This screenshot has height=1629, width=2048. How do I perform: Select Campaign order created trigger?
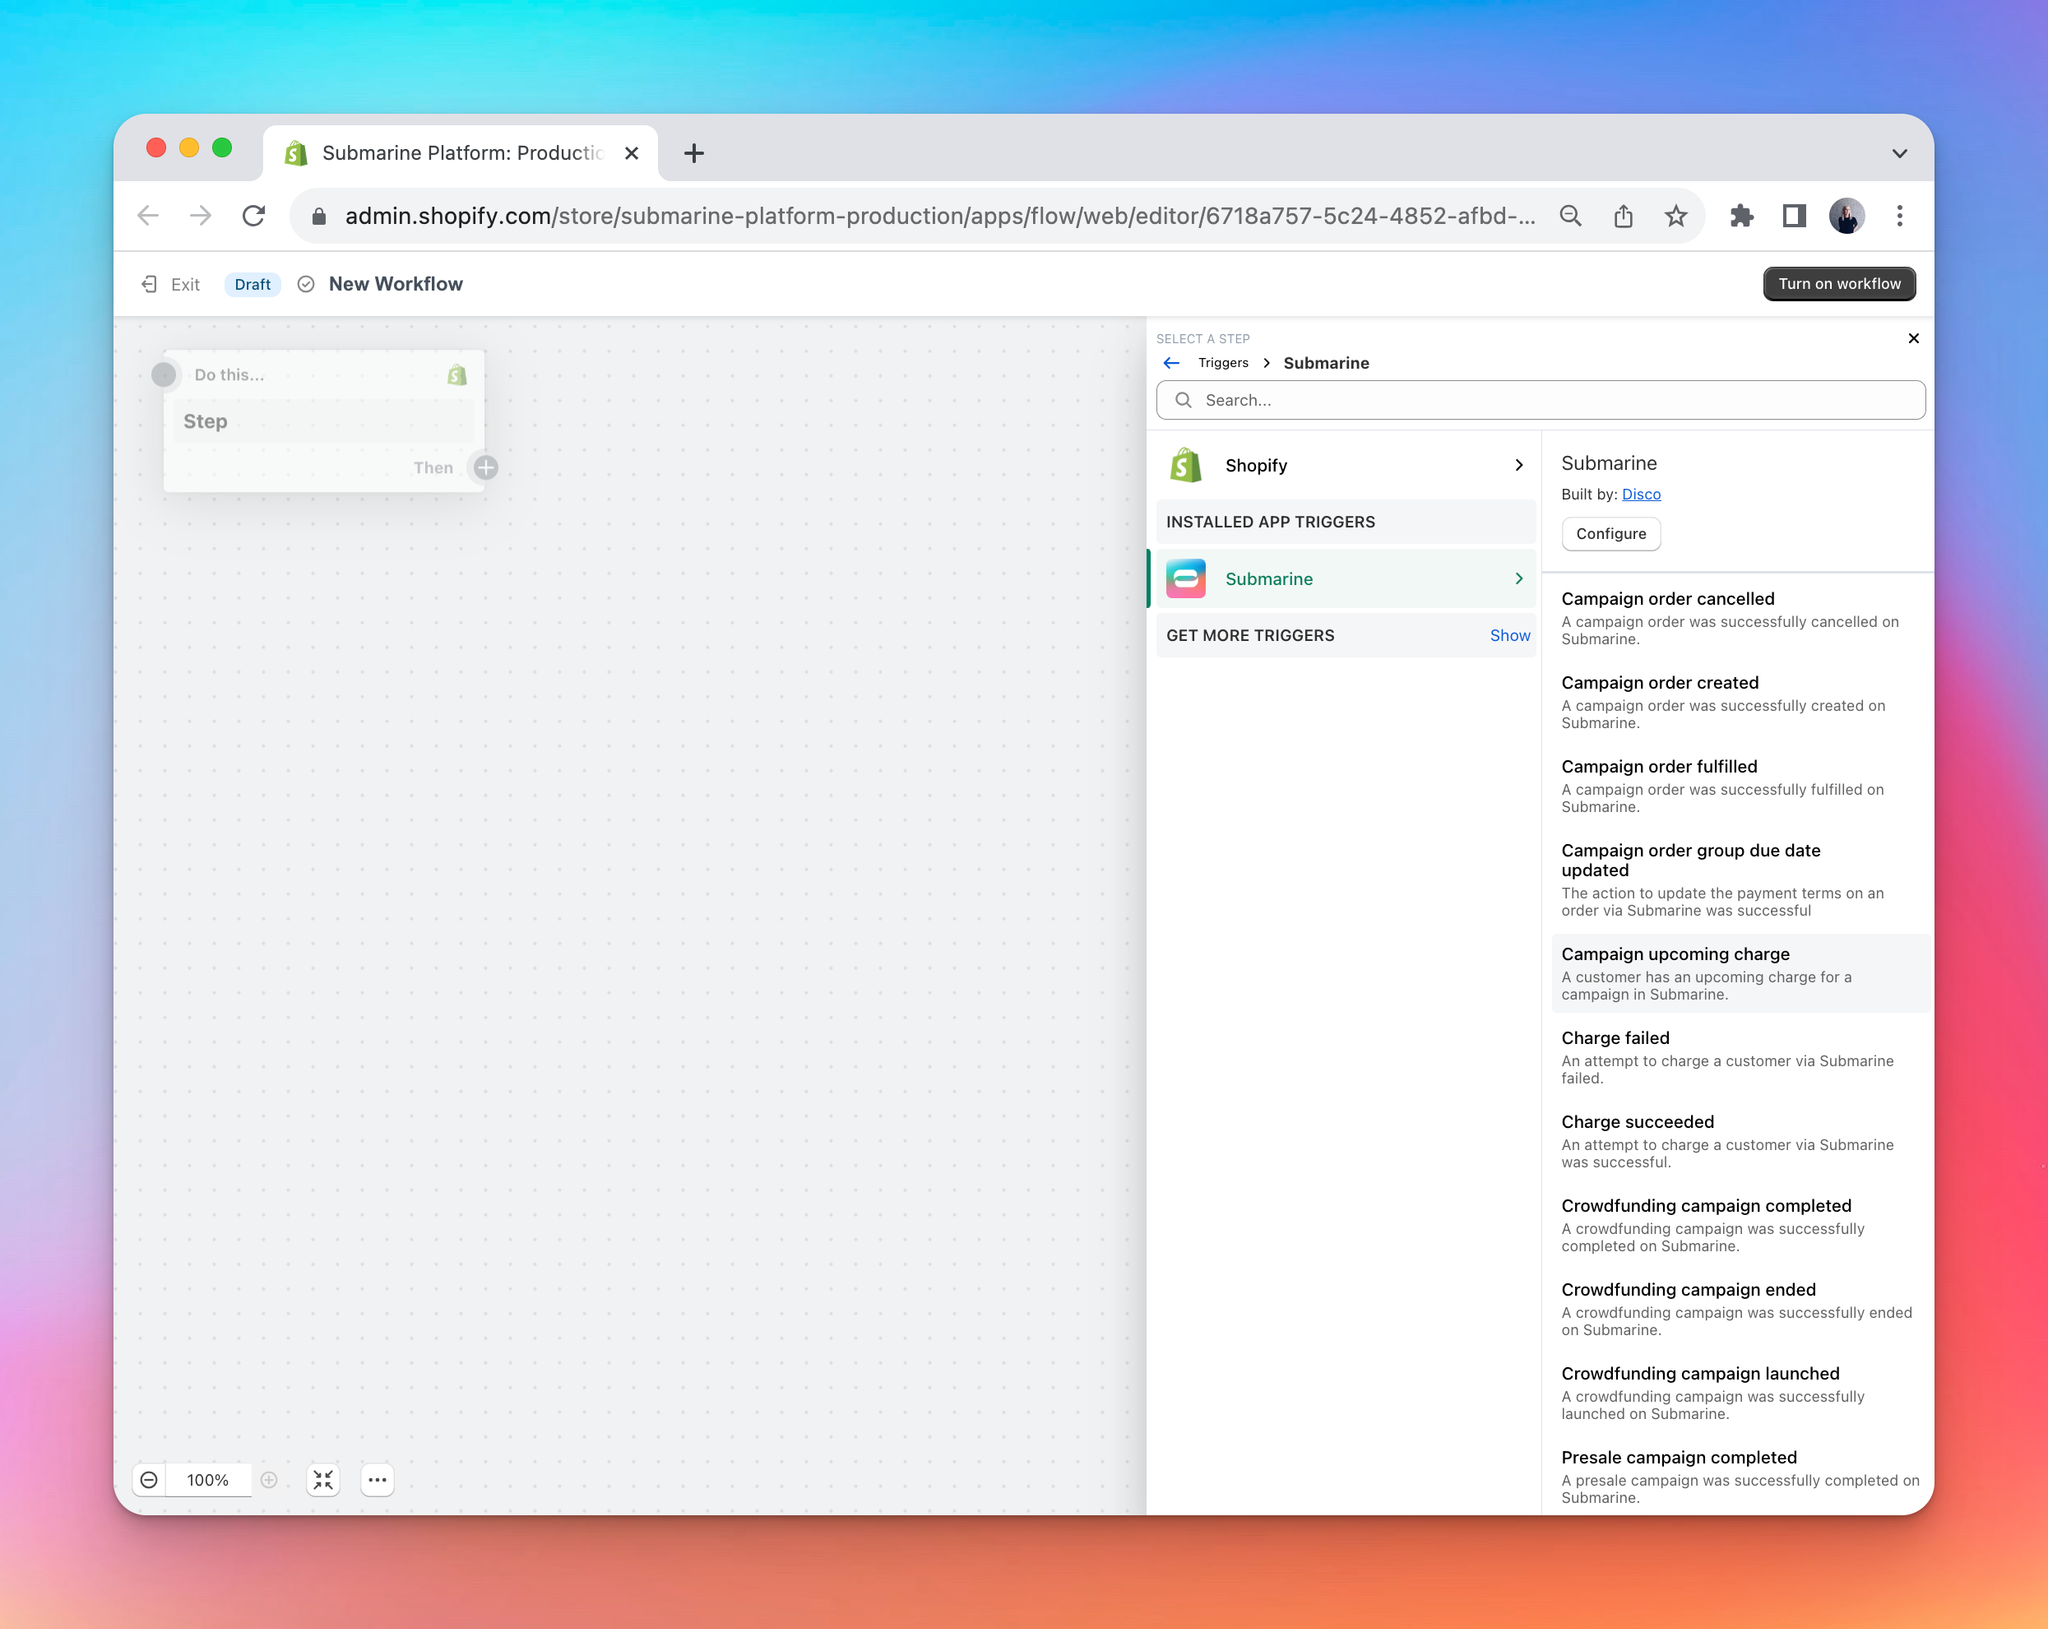(x=1740, y=702)
